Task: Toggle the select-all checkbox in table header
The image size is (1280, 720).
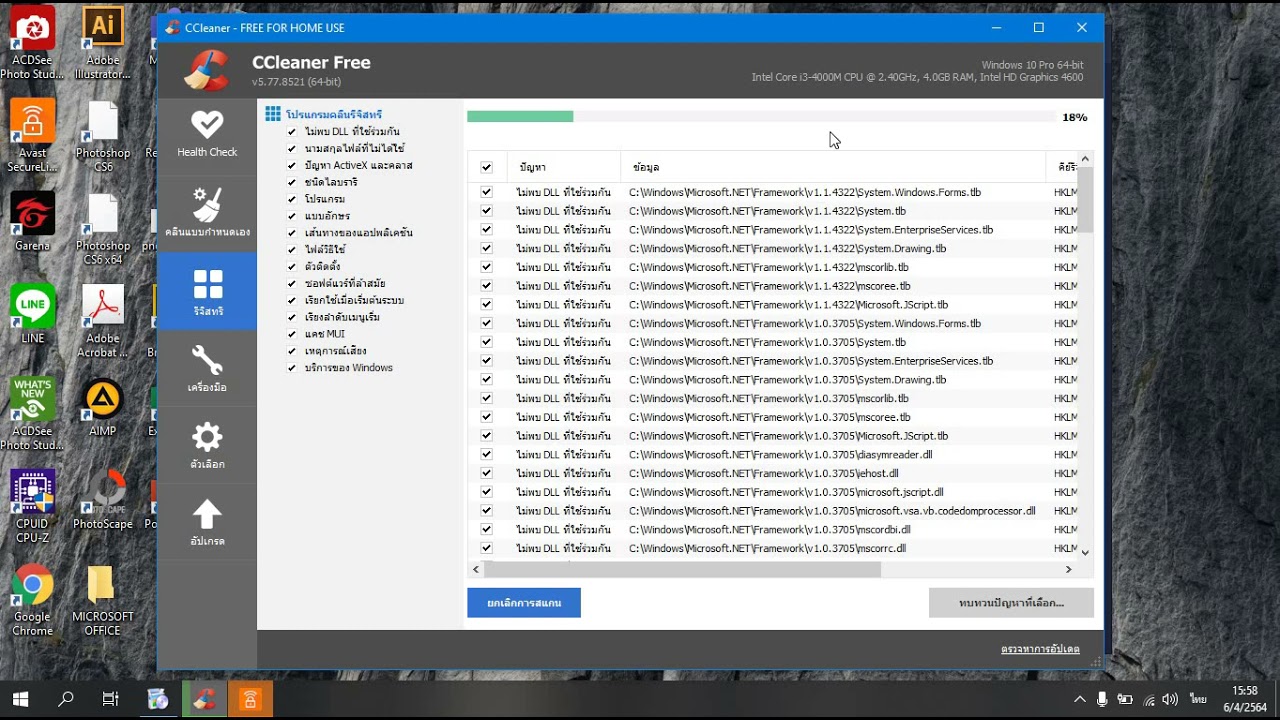Action: click(x=486, y=167)
